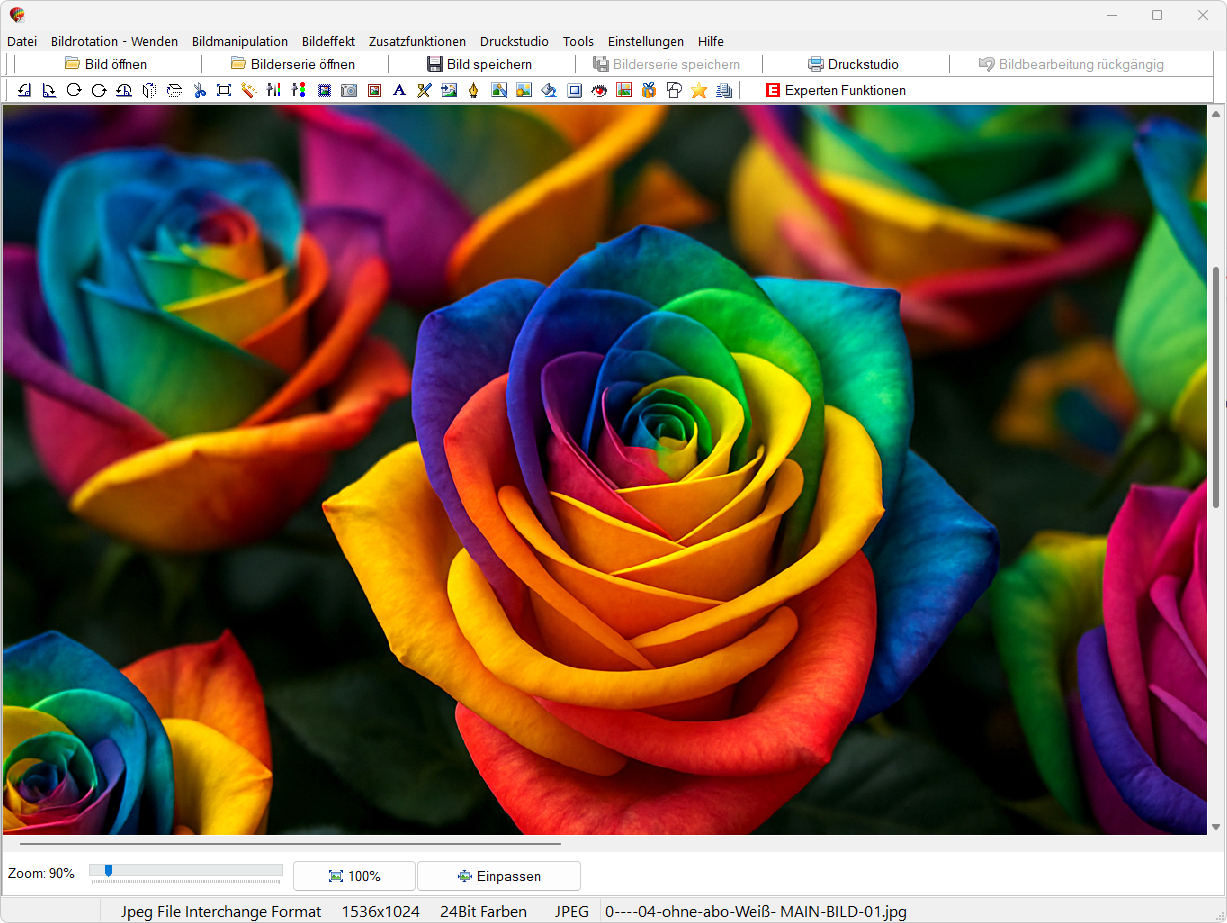Click the scissors cut icon
1227x923 pixels.
(x=199, y=90)
